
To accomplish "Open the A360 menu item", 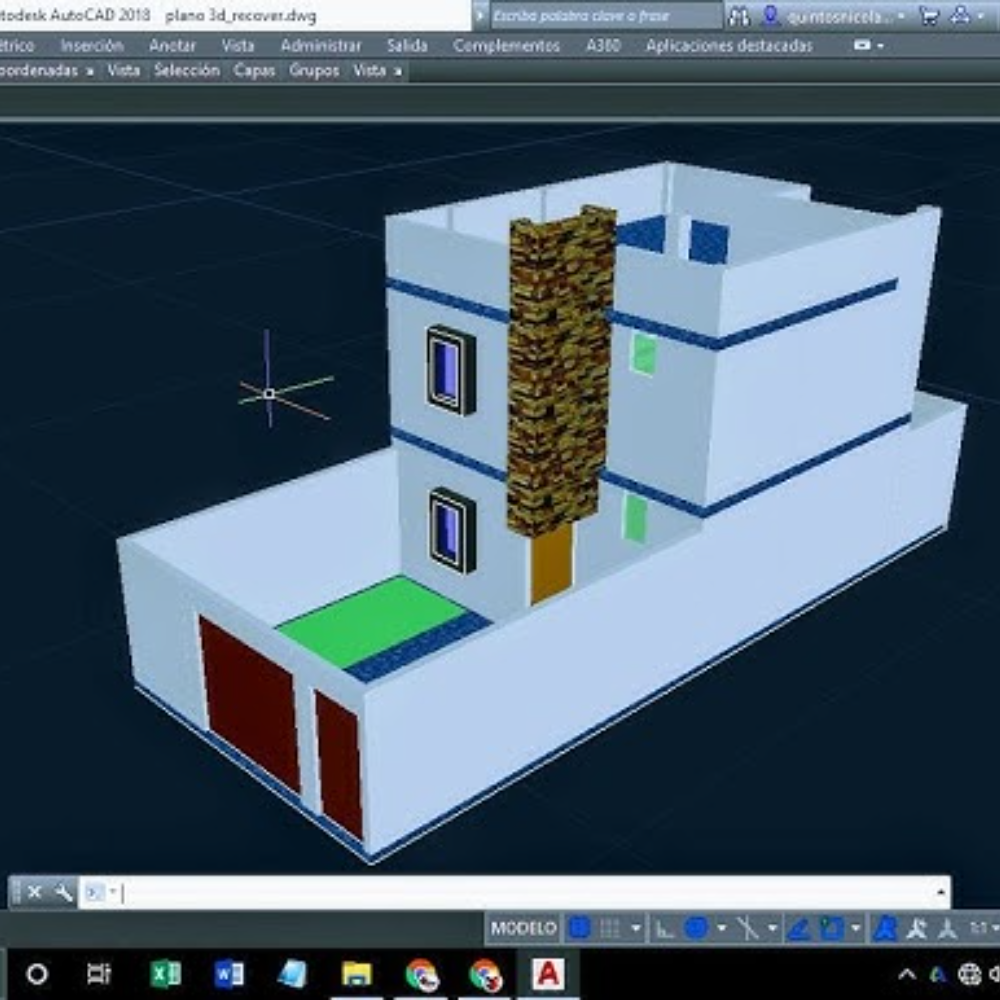I will [602, 46].
